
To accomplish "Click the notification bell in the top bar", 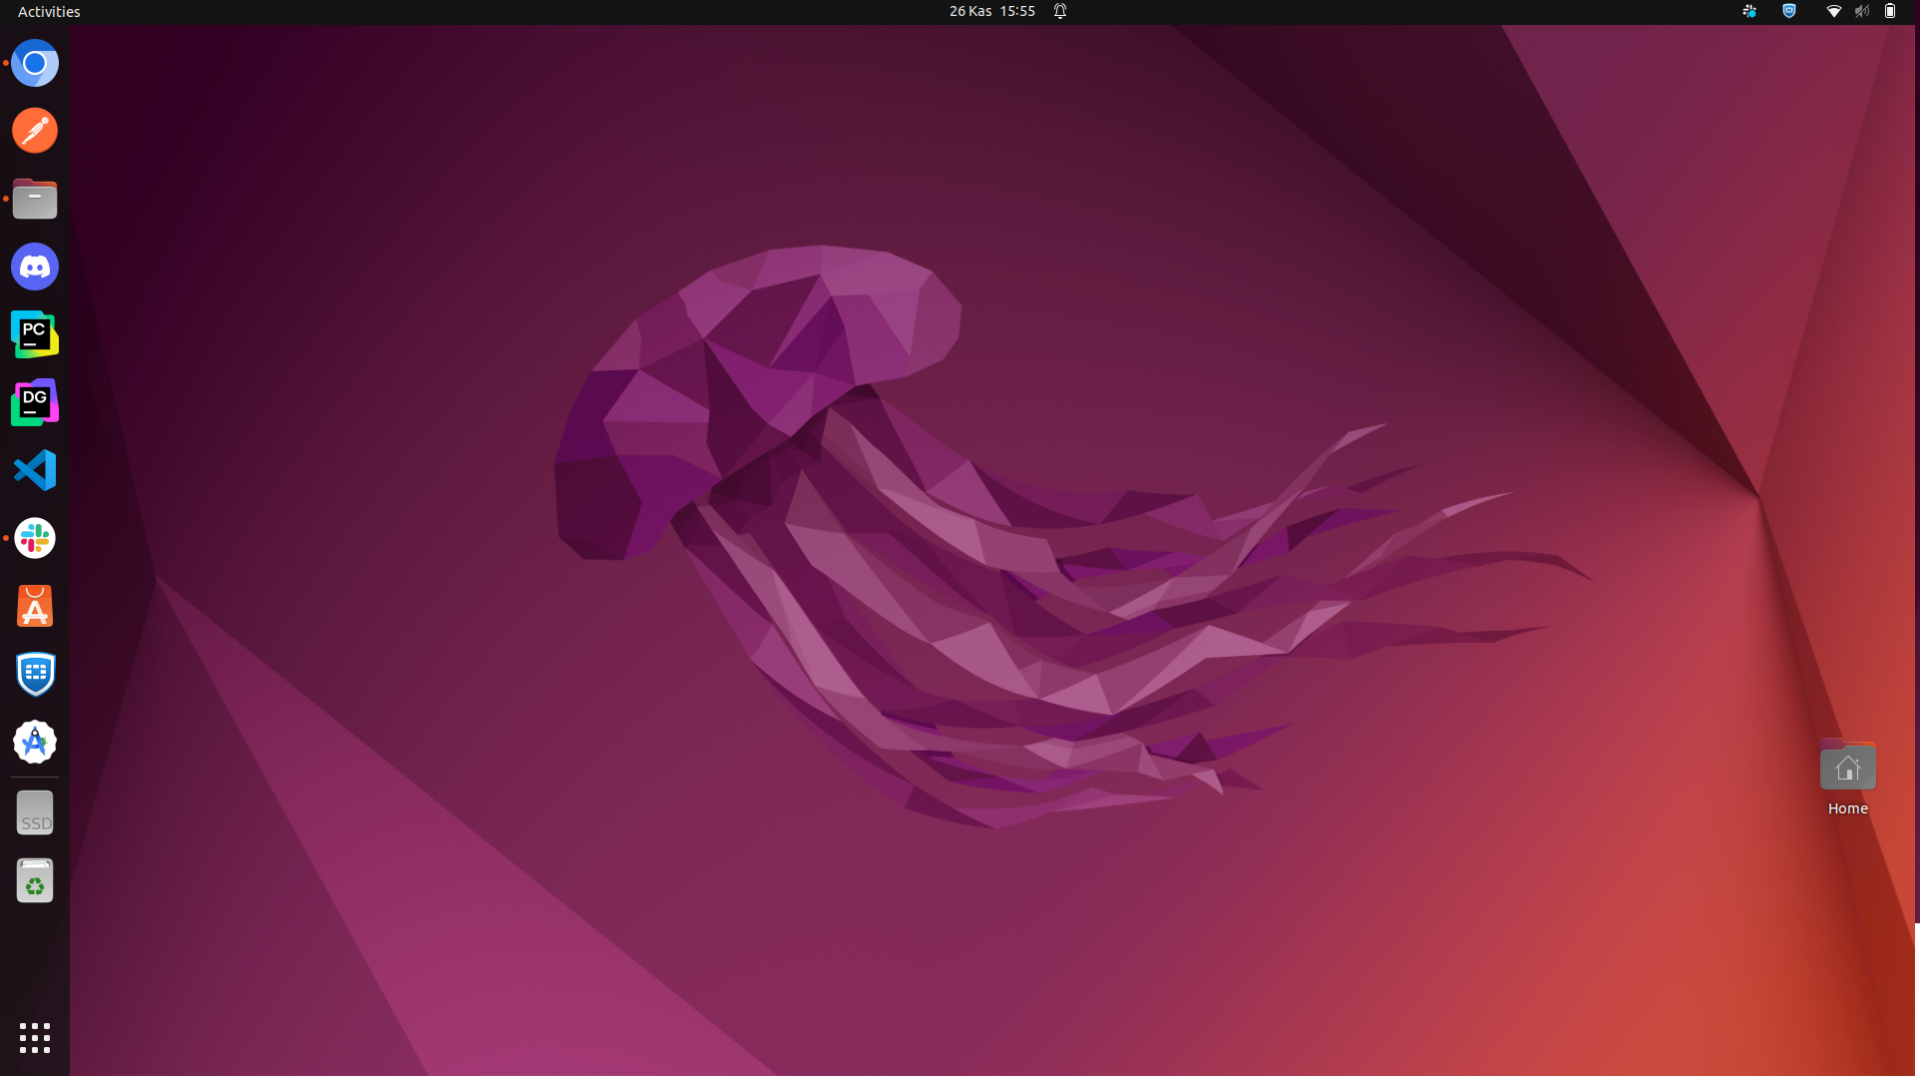I will [1060, 11].
